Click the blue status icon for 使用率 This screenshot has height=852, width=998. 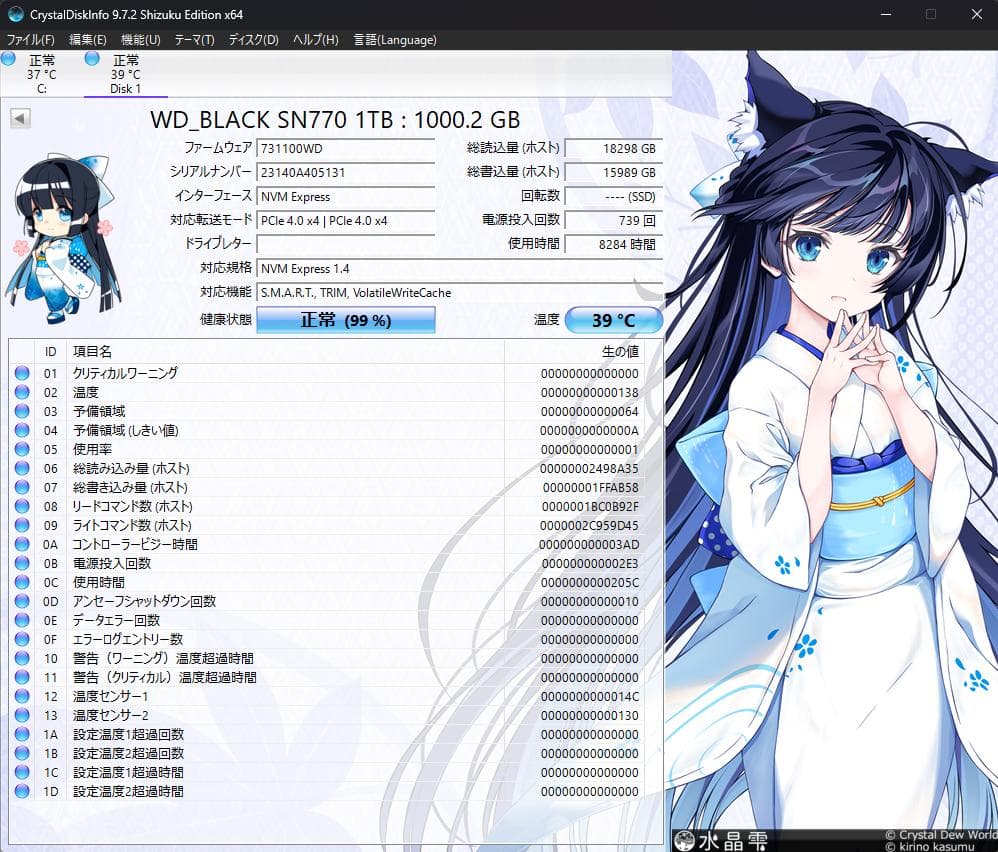(22, 449)
